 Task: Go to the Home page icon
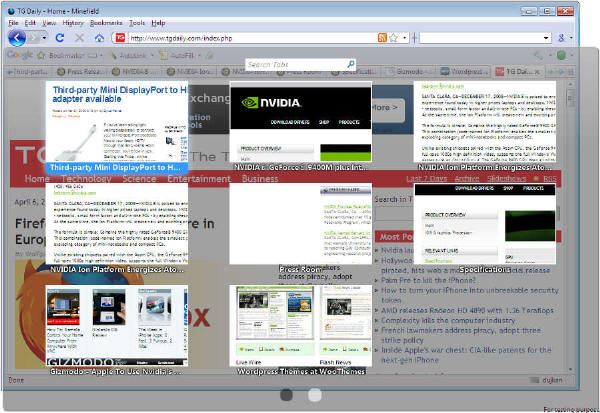(99, 38)
